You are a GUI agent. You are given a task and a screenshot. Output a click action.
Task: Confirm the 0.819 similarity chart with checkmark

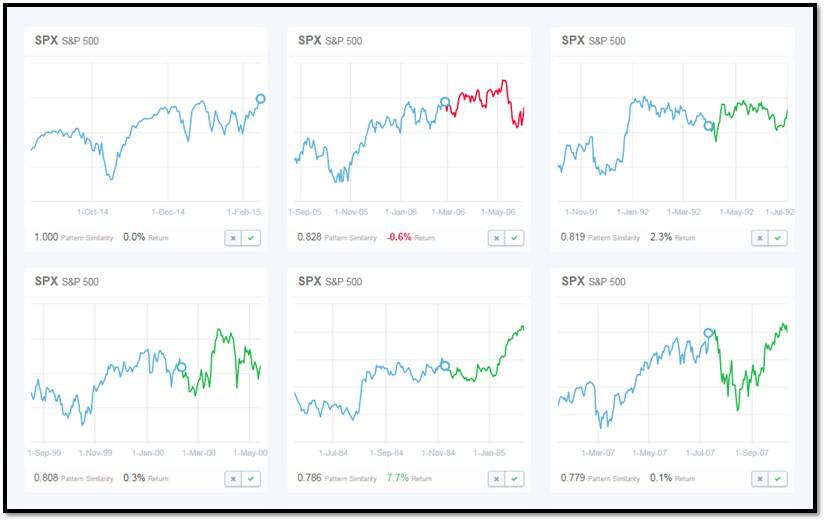pyautogui.click(x=778, y=238)
